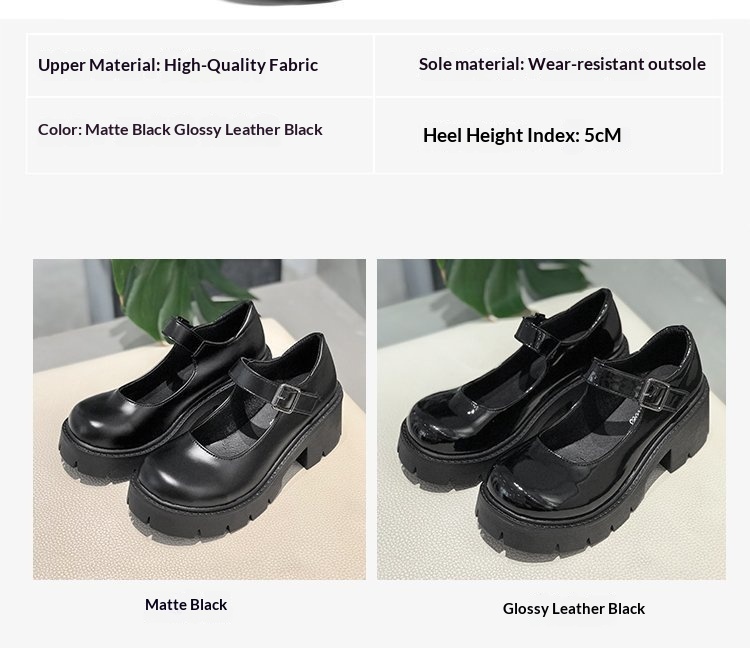Click the Heel Height Index 5cM text

point(522,135)
